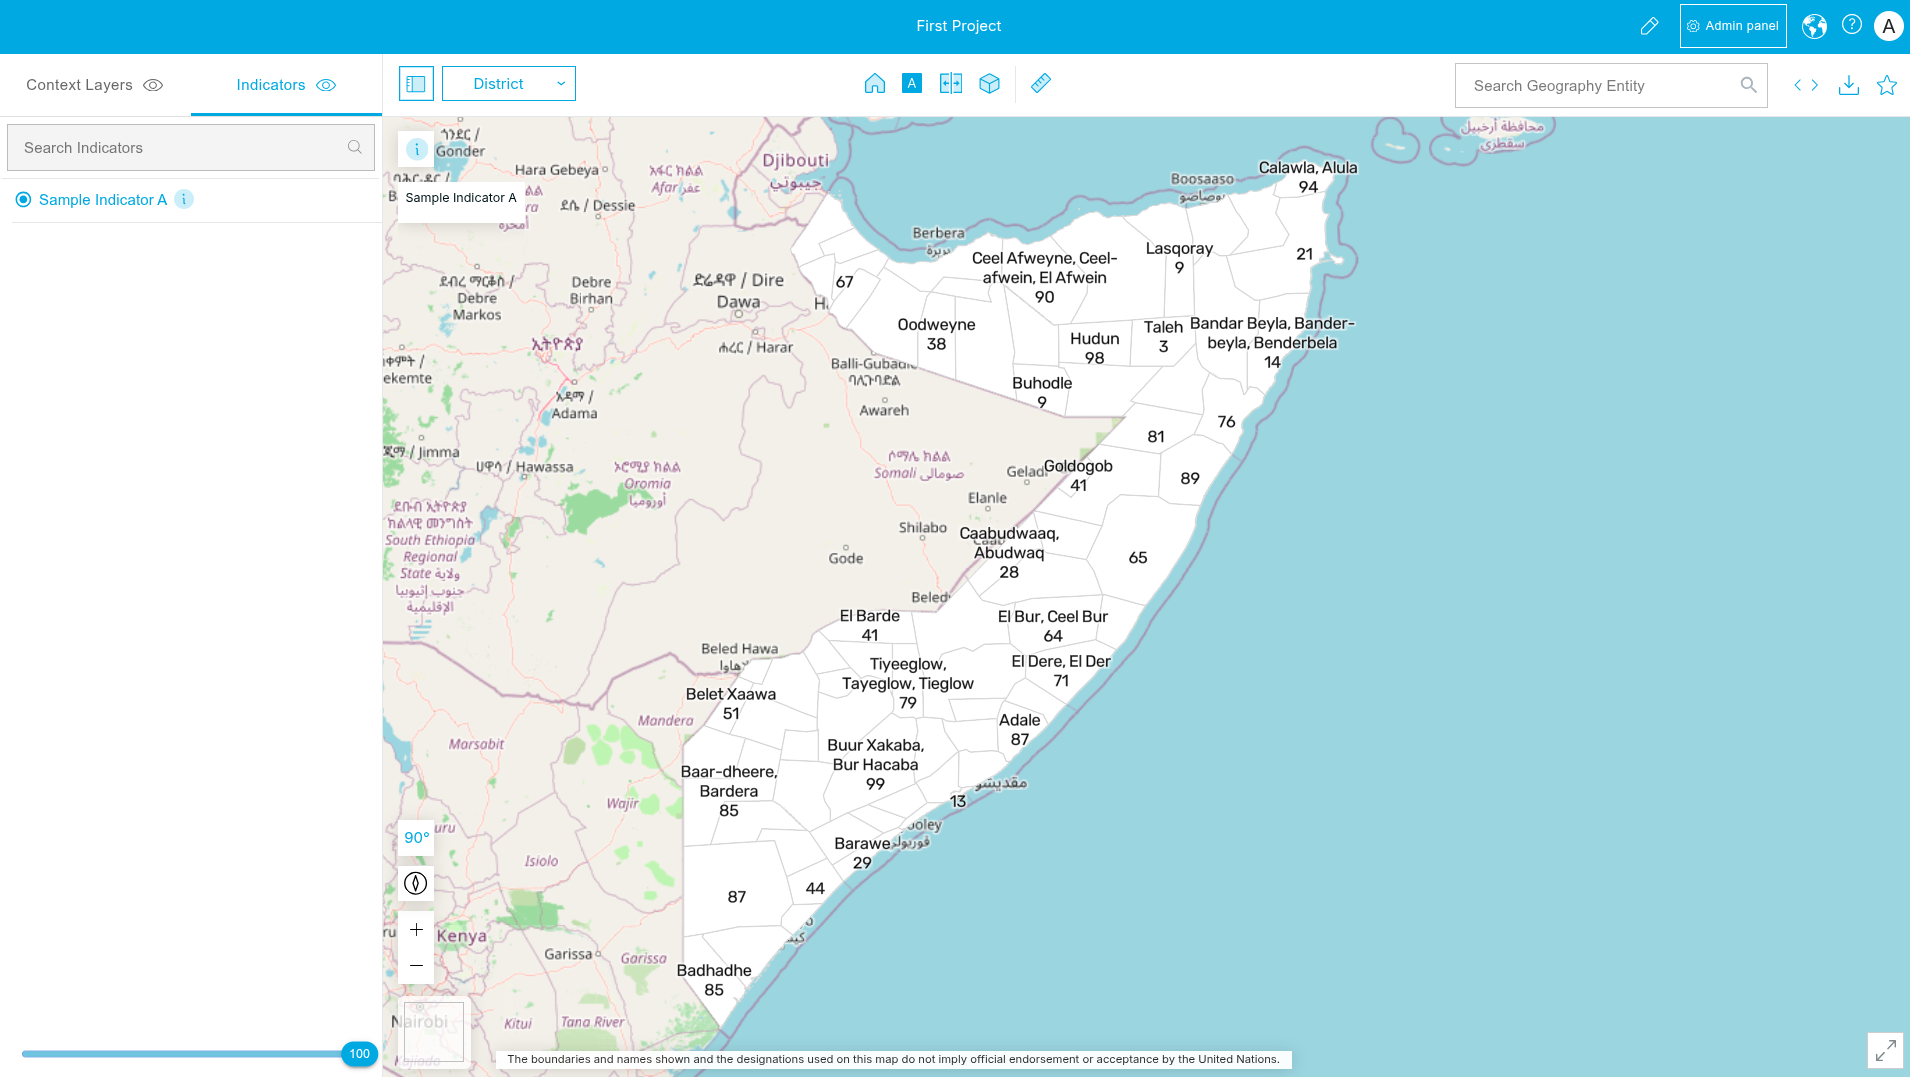1910x1077 pixels.
Task: Enable the 3D view cube icon
Action: coord(989,84)
